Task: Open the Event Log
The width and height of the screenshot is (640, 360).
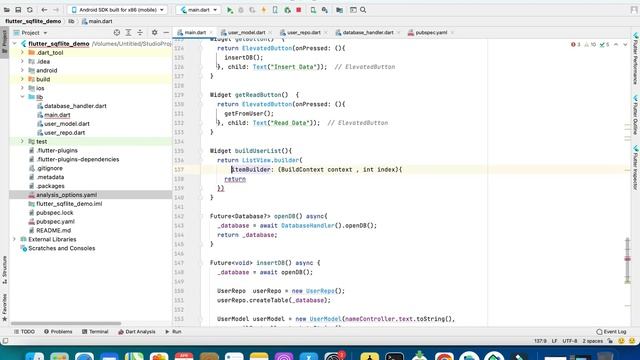Action: [611, 332]
